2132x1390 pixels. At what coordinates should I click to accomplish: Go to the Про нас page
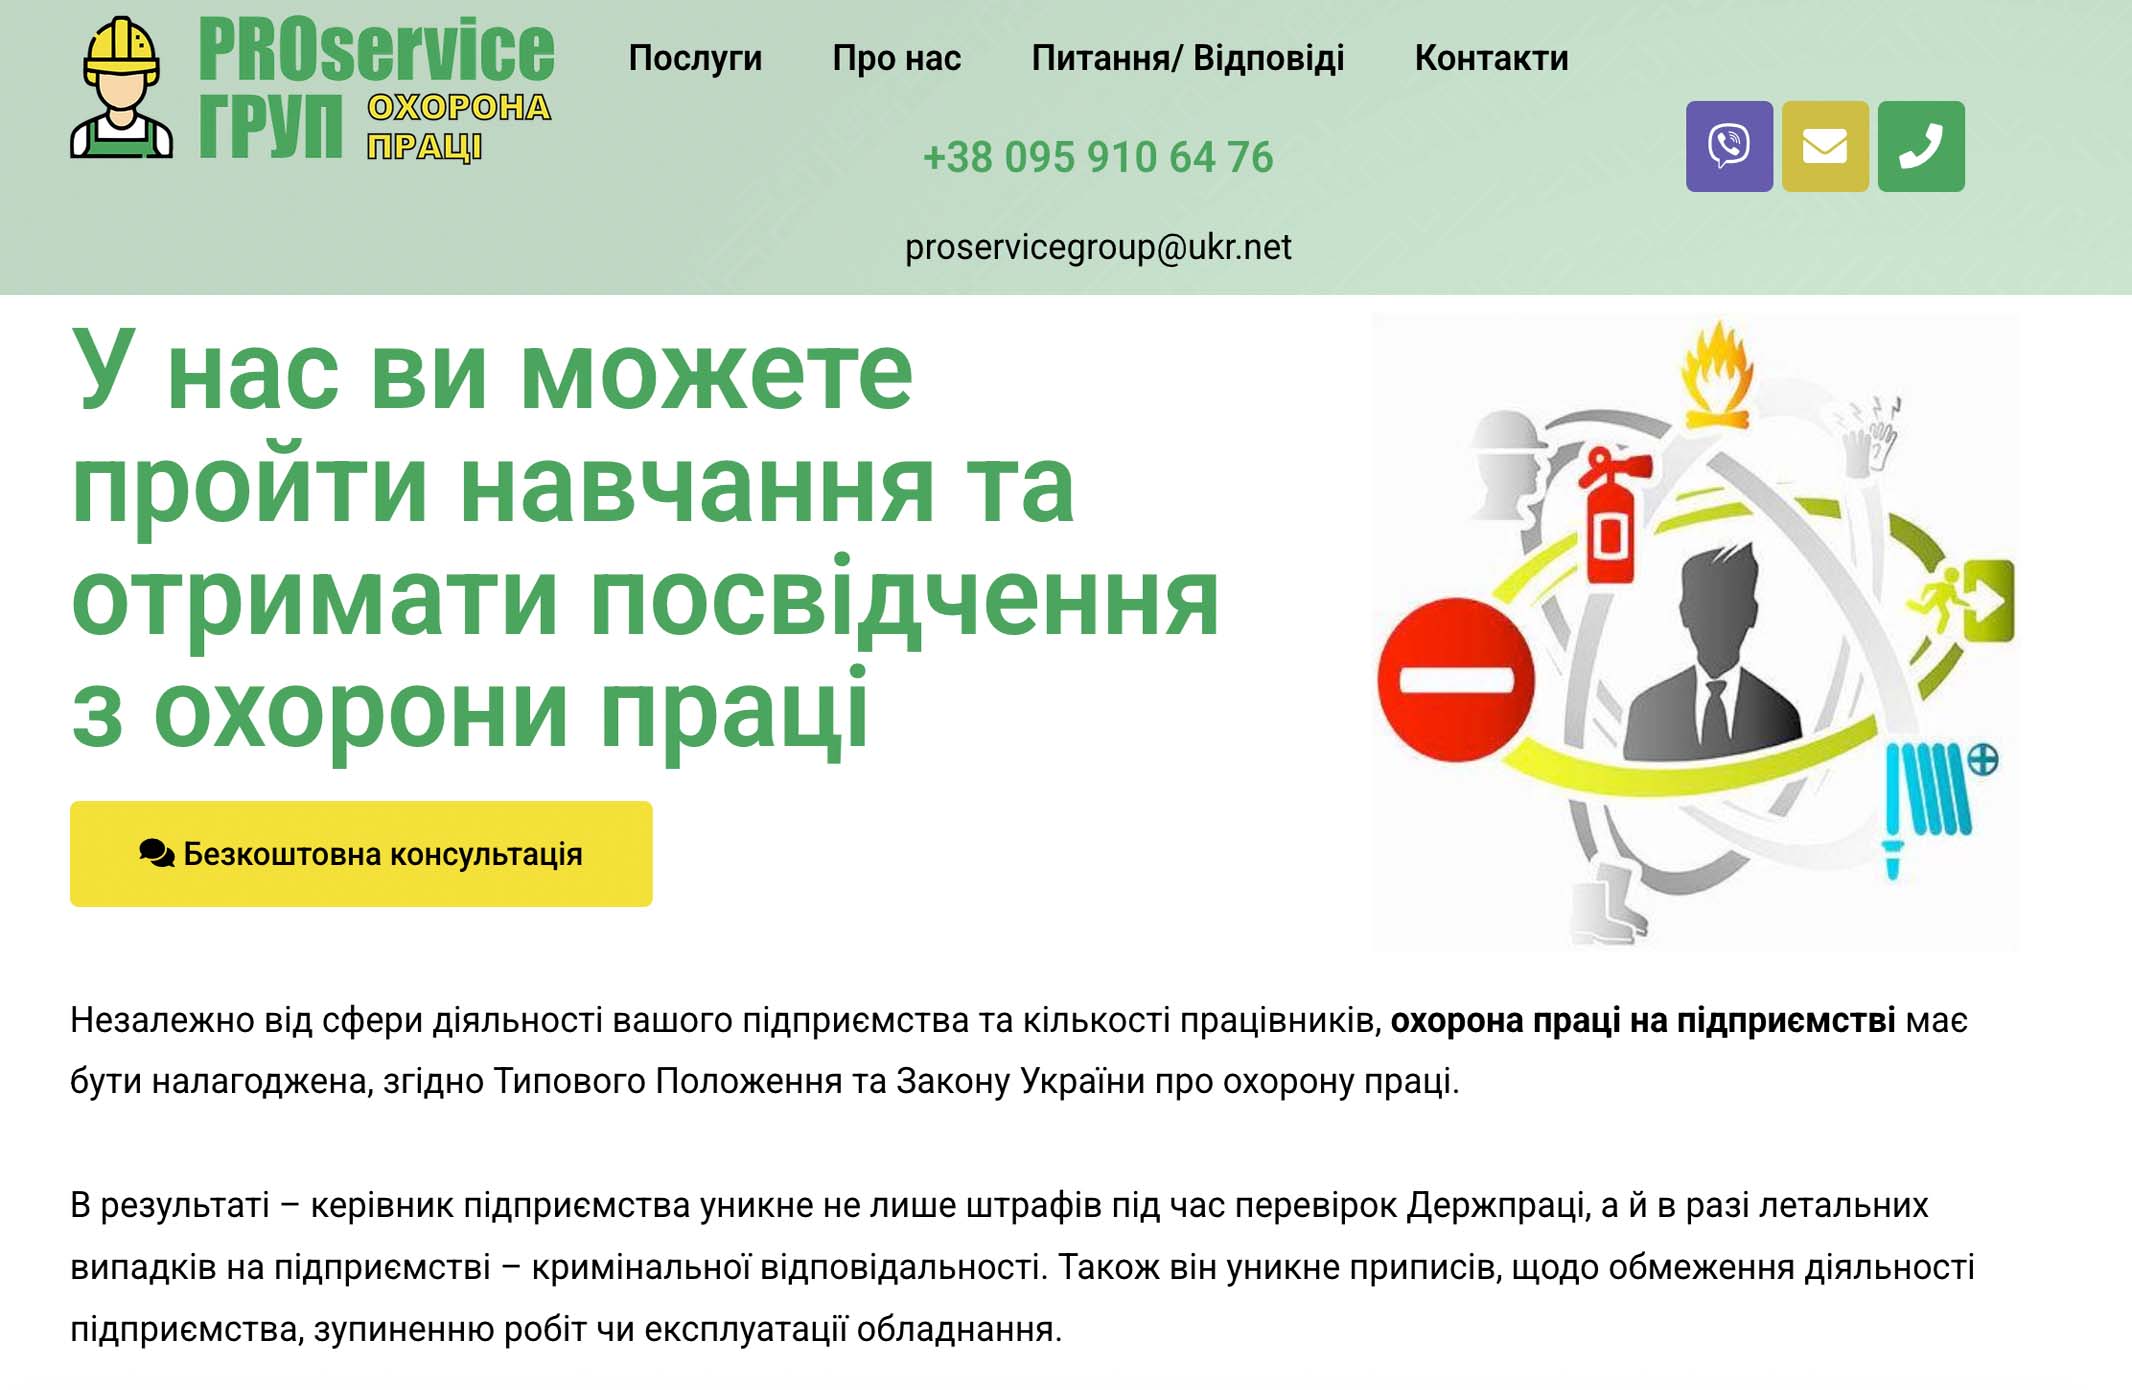(x=896, y=58)
